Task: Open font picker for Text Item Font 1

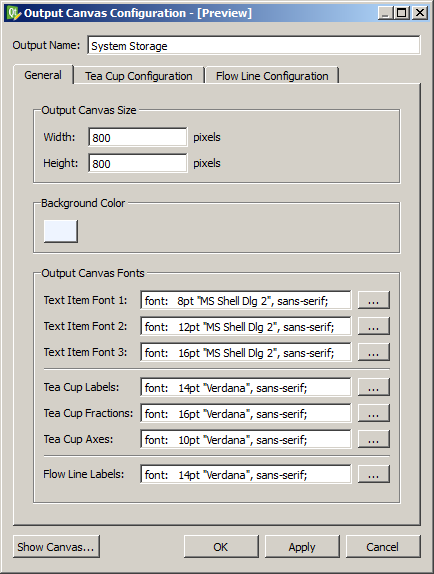Action: 373,300
